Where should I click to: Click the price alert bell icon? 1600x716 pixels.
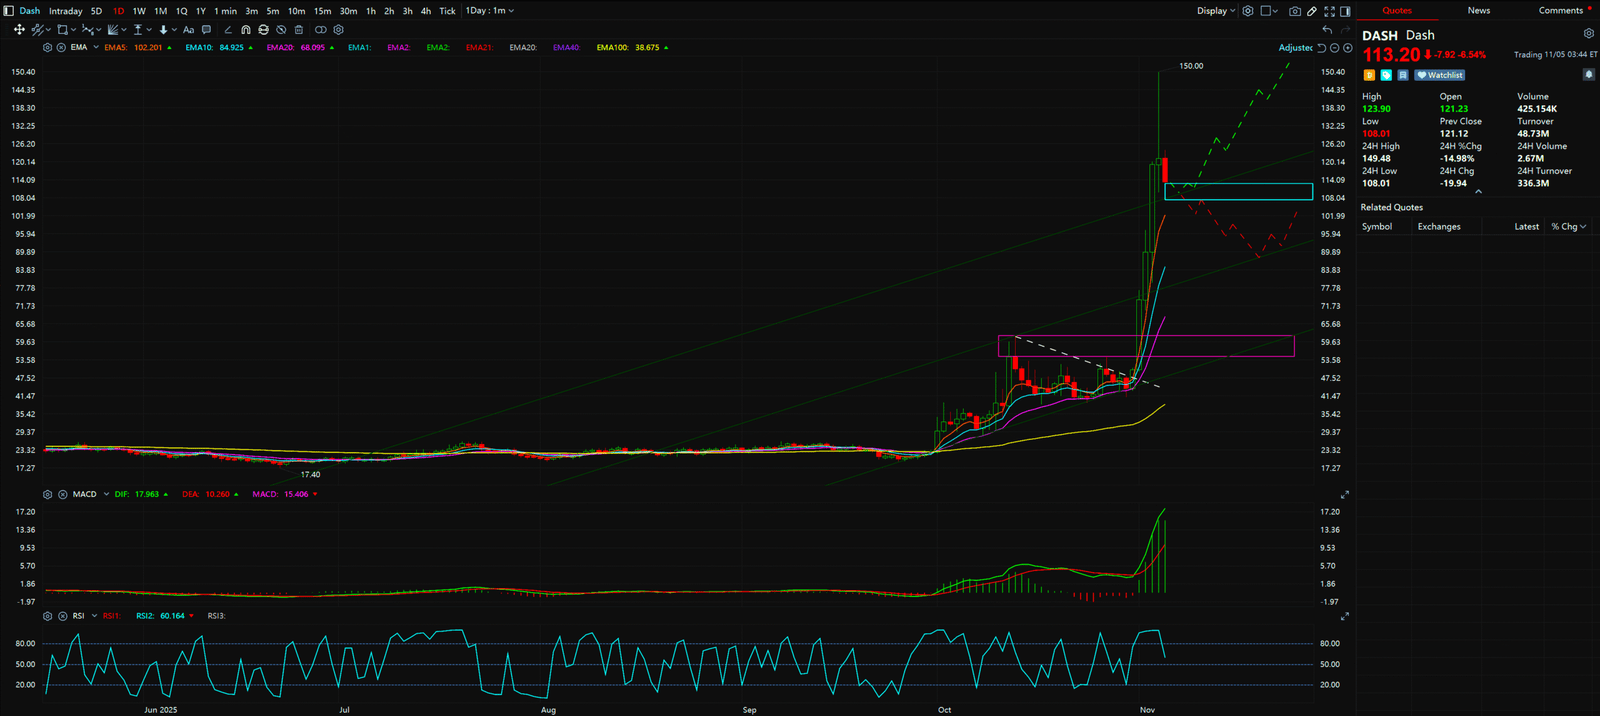coord(1588,75)
